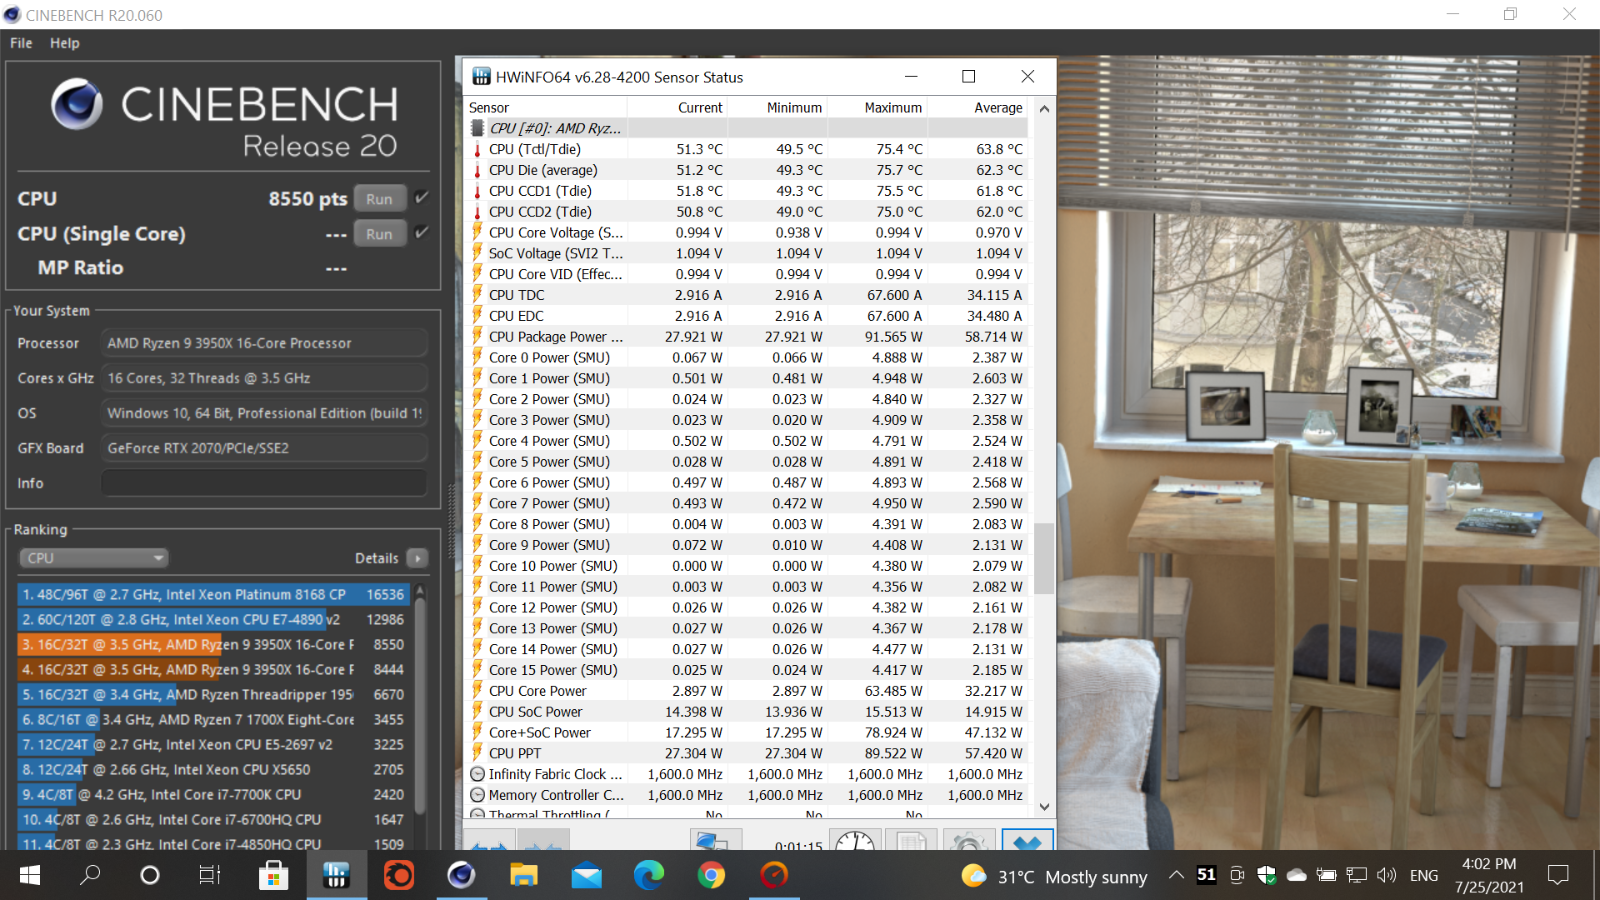
Task: Select highlighted ranking entry scoring 8550
Action: [213, 644]
